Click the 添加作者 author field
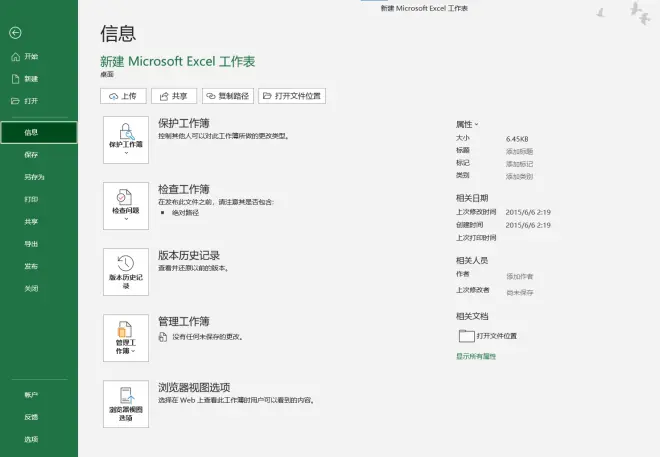660x457 pixels. (x=520, y=276)
